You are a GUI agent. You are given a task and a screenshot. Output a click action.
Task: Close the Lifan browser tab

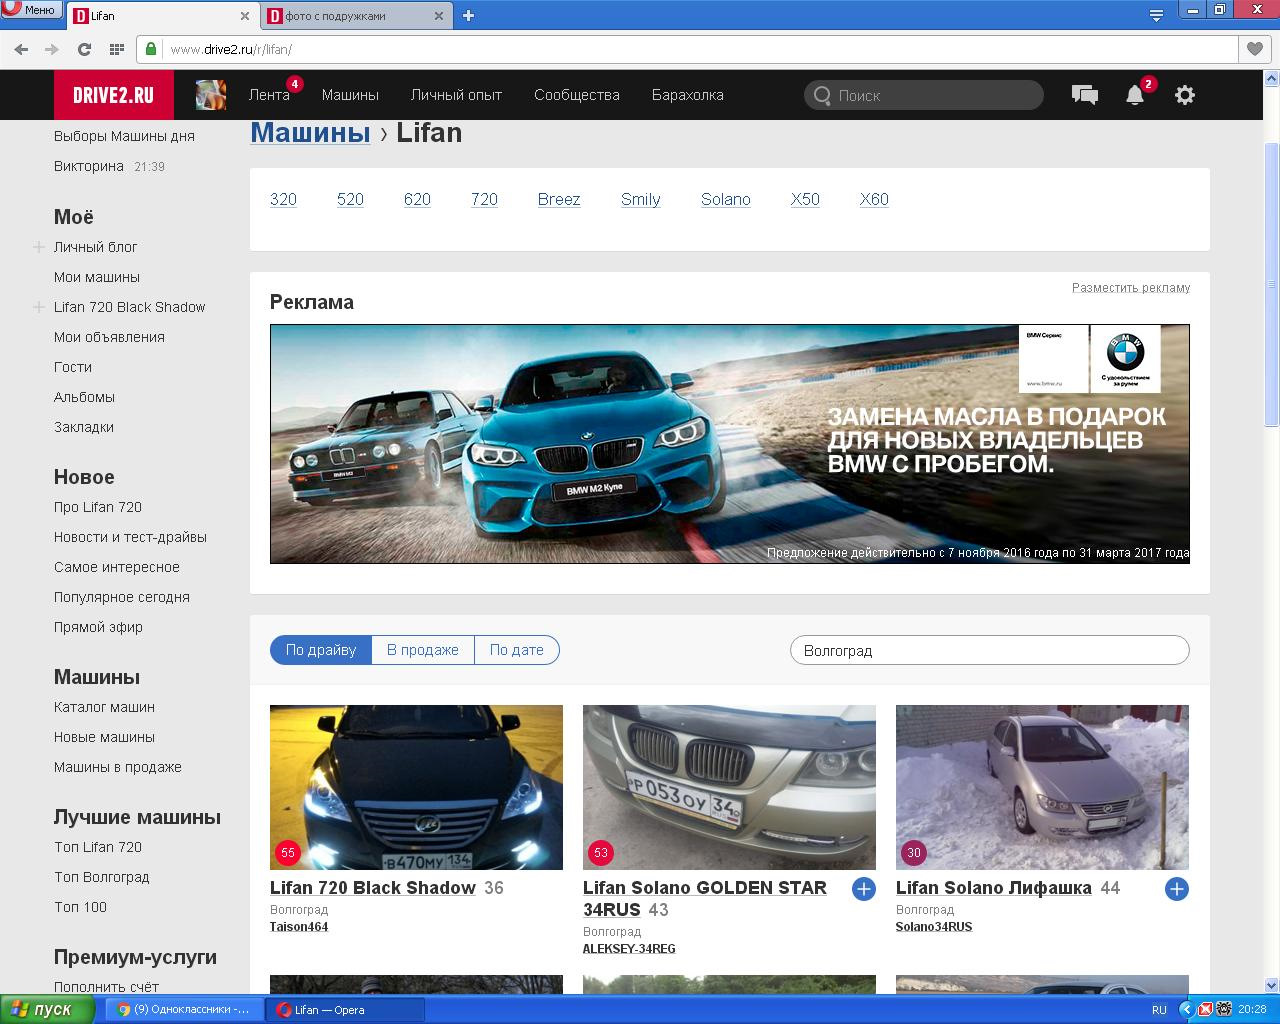245,16
